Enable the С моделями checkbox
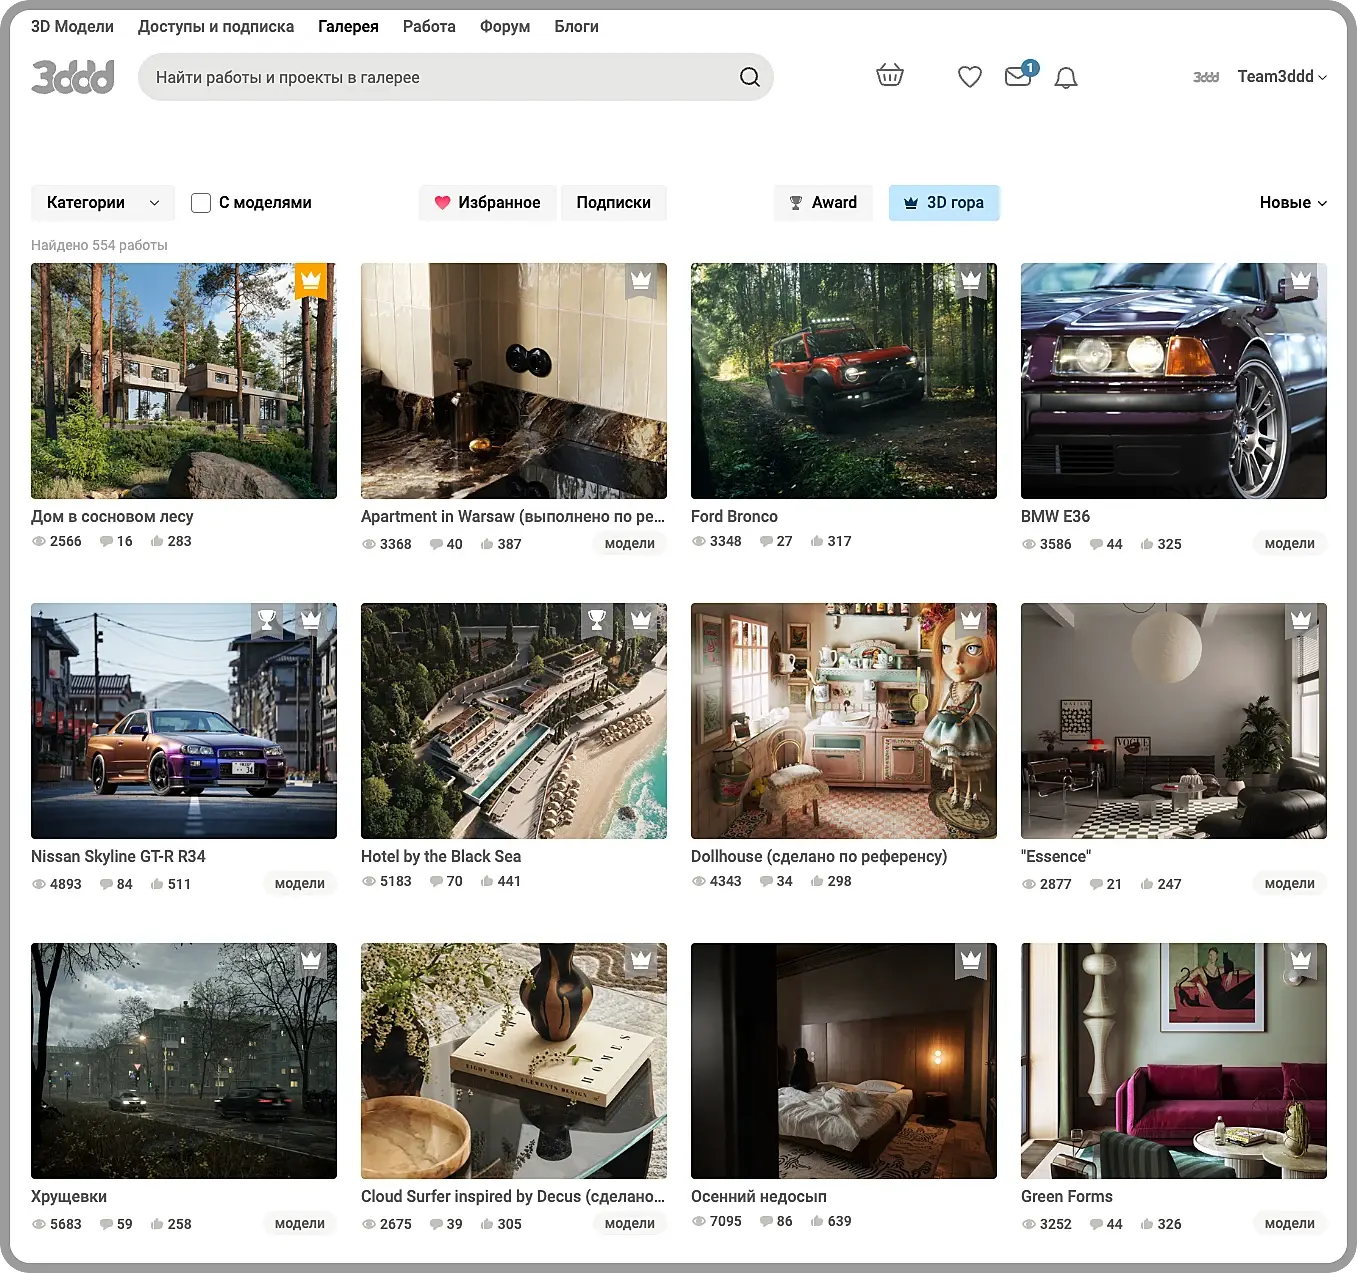This screenshot has width=1357, height=1273. (201, 203)
